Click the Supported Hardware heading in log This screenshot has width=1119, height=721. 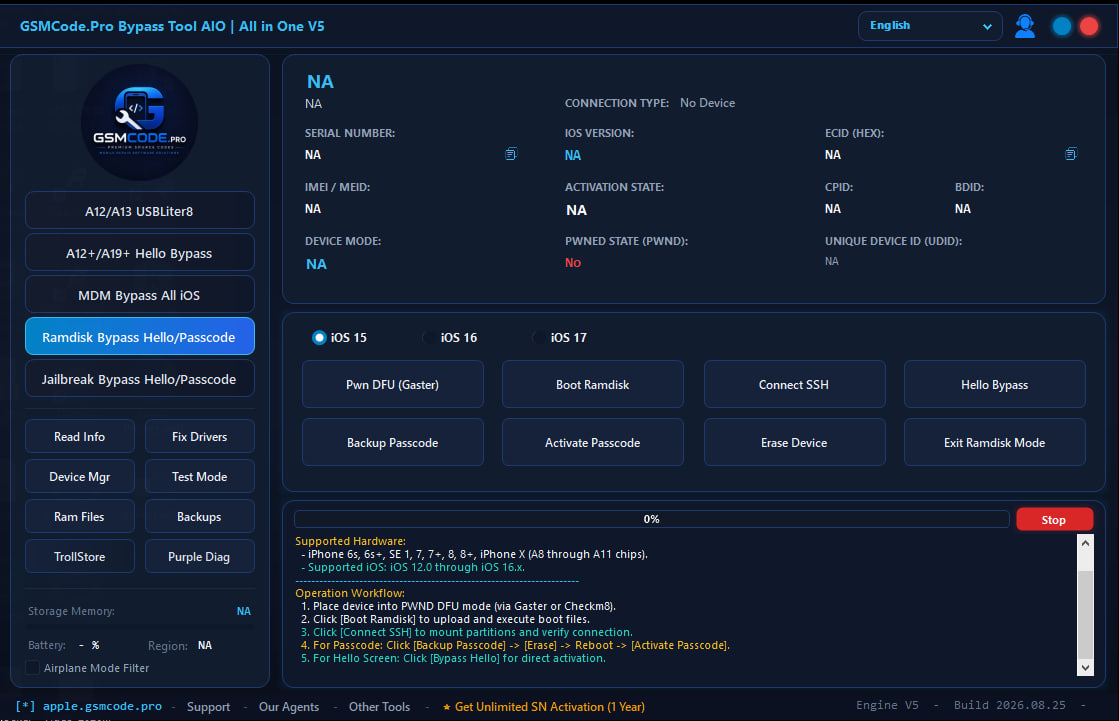350,541
